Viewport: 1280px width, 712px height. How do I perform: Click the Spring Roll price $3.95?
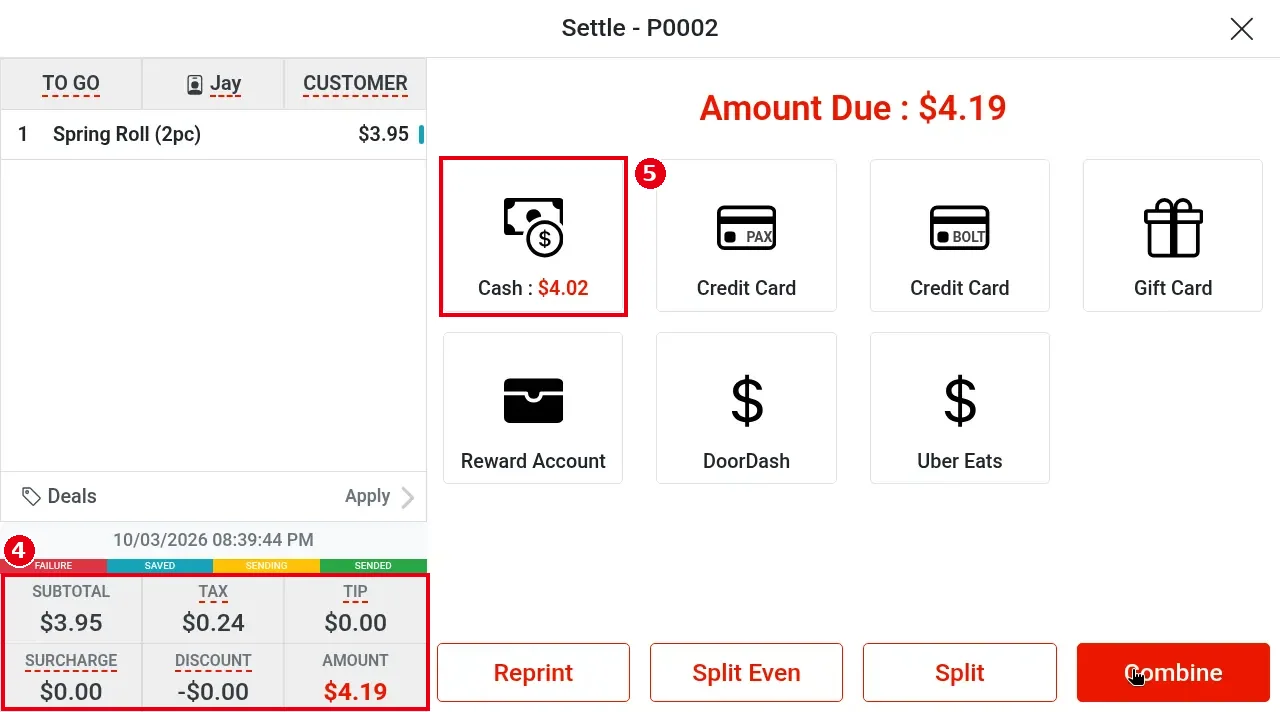tap(383, 134)
